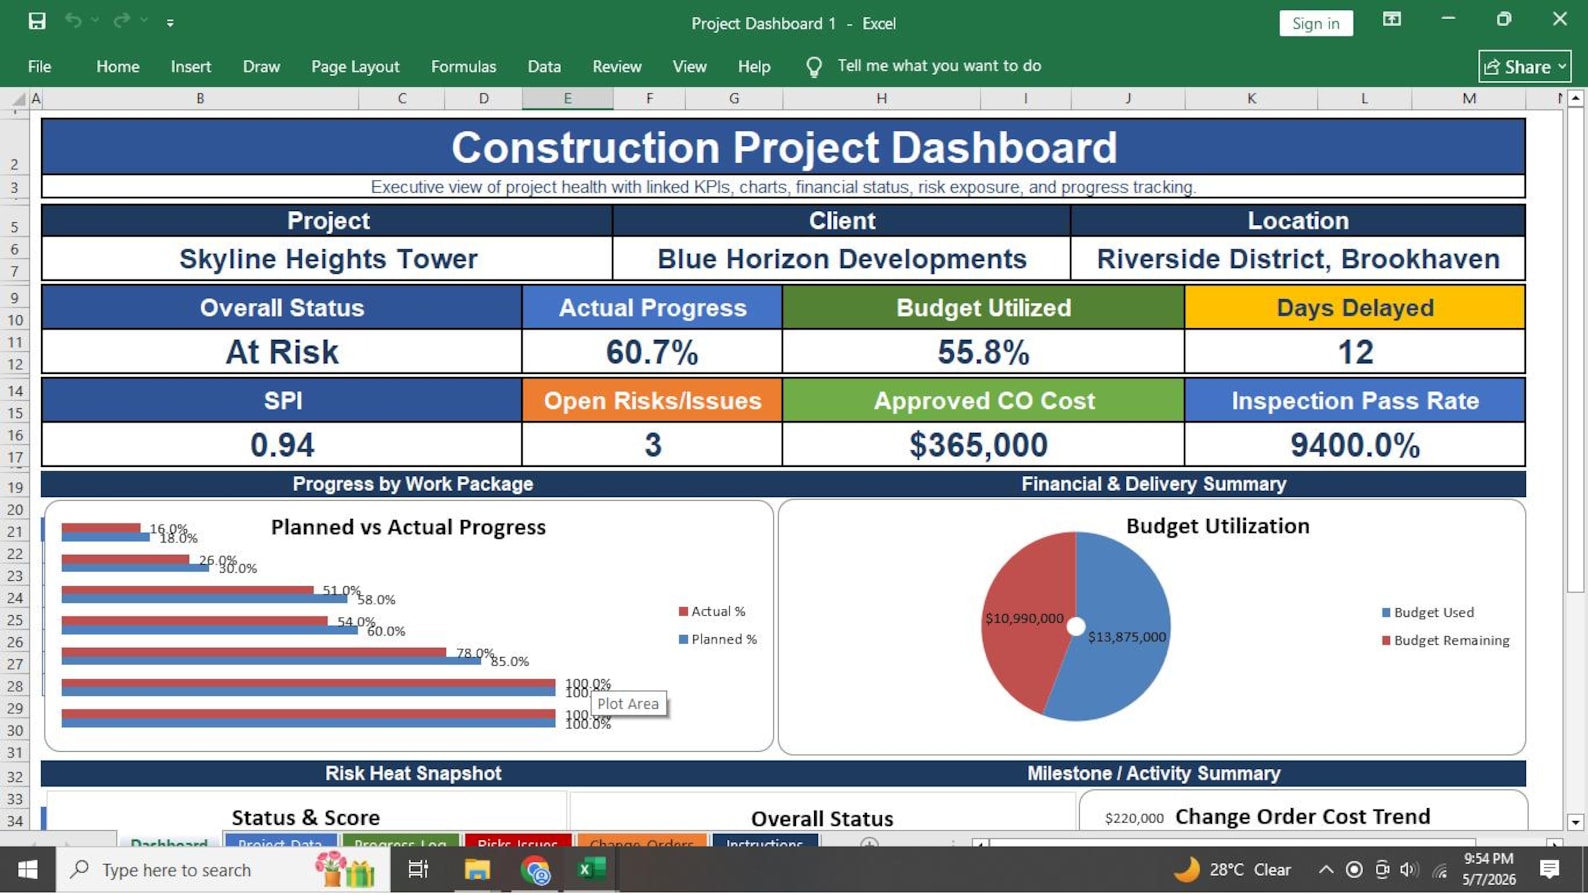The height and width of the screenshot is (895, 1588).
Task: Click Tell me what you want to do box
Action: tap(939, 66)
